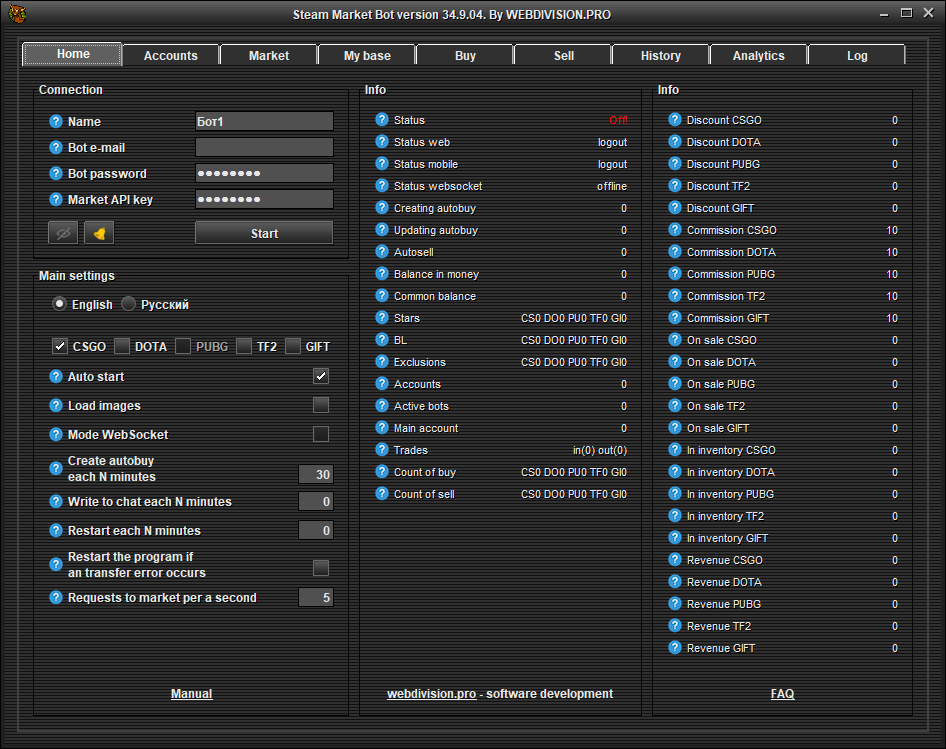
Task: Click the help icon next to Mode WebSocket
Action: coord(56,435)
